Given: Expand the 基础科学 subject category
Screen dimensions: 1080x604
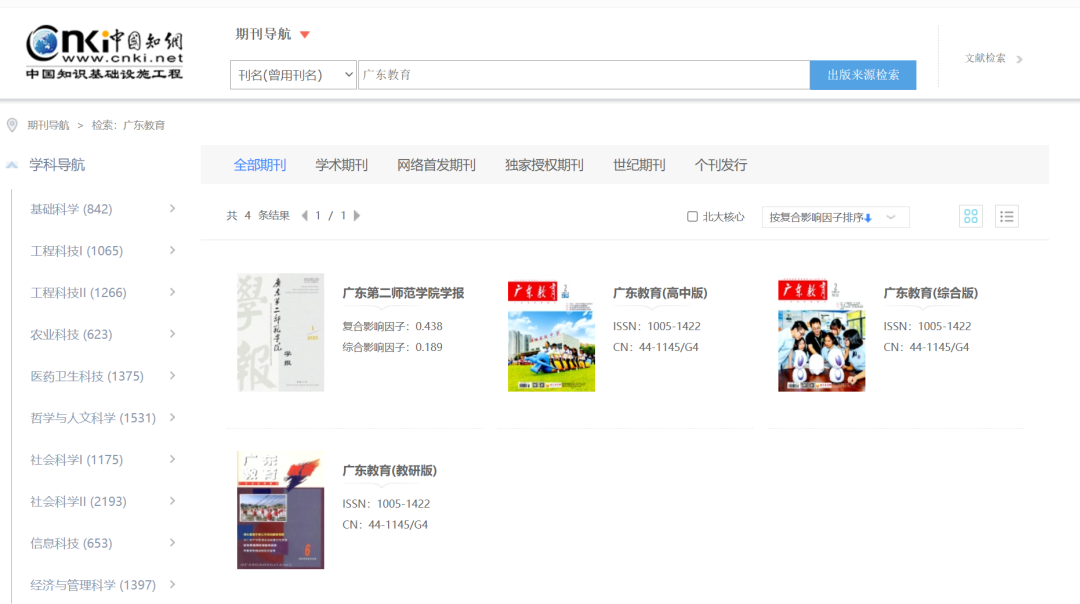Looking at the screenshot, I should [100, 208].
